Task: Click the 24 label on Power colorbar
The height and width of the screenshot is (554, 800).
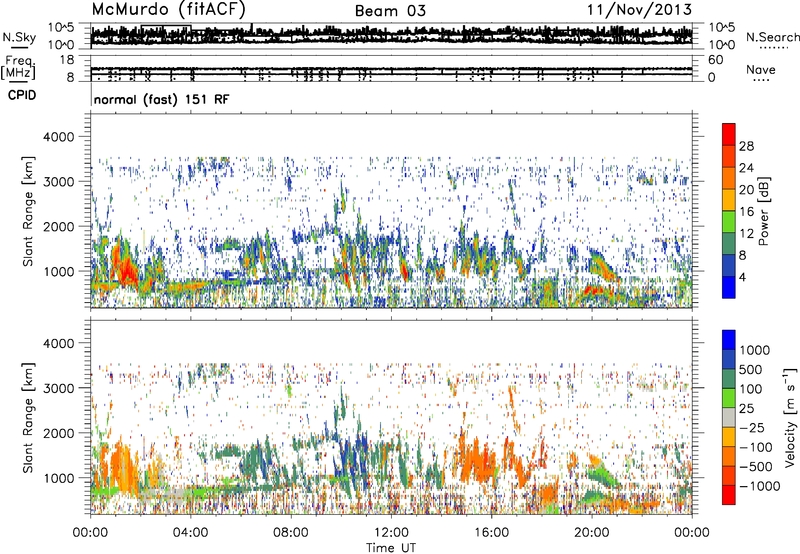Action: tap(746, 168)
